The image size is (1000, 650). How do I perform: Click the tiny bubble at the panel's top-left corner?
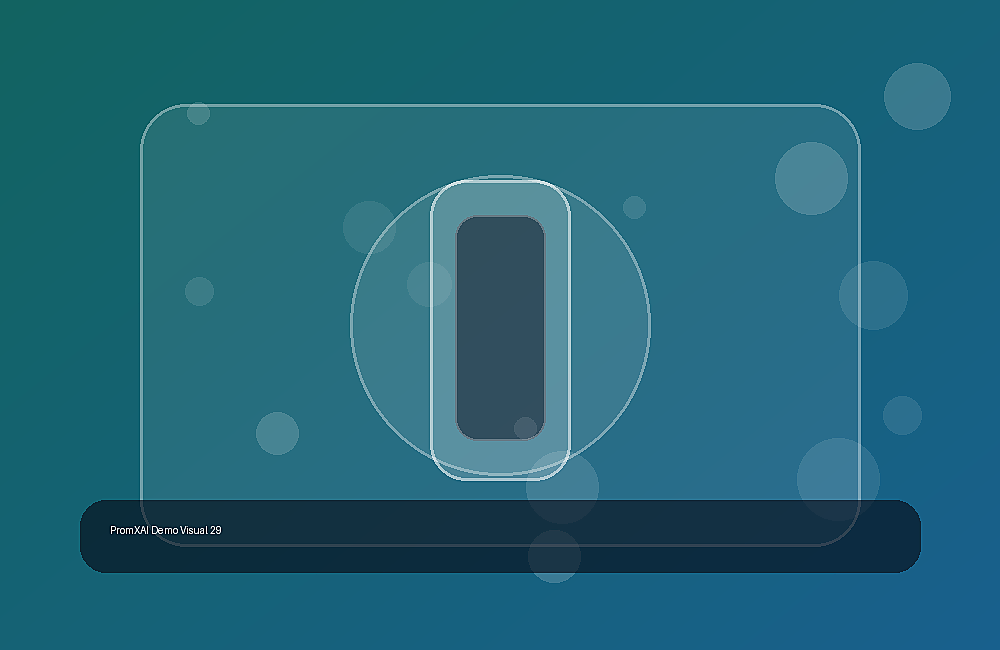(198, 114)
